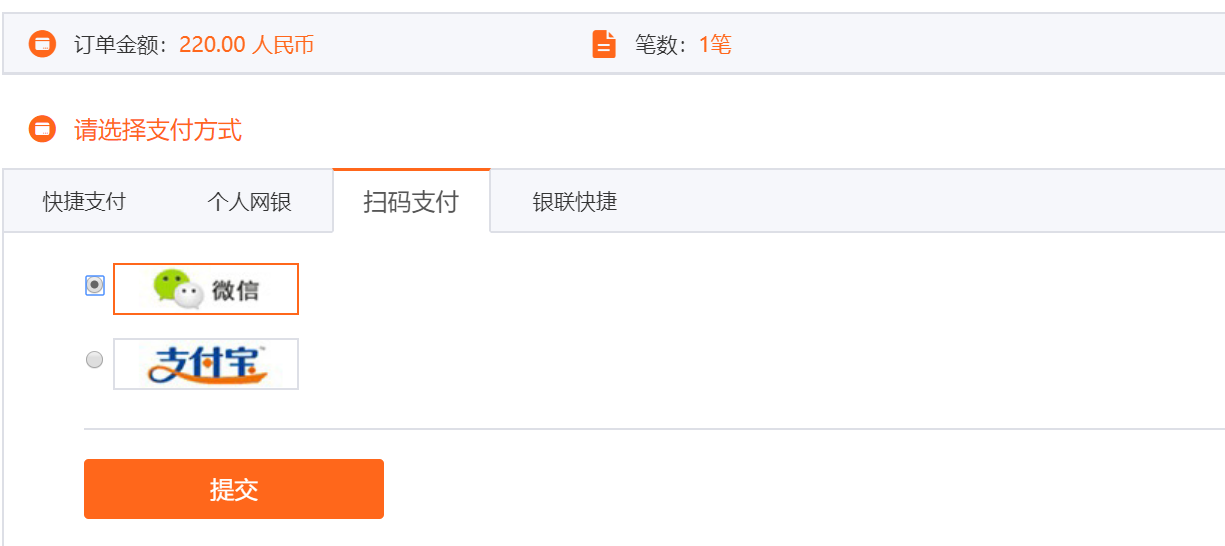The height and width of the screenshot is (546, 1225).
Task: Click the 微信 text label in the WeChat option
Action: point(236,290)
